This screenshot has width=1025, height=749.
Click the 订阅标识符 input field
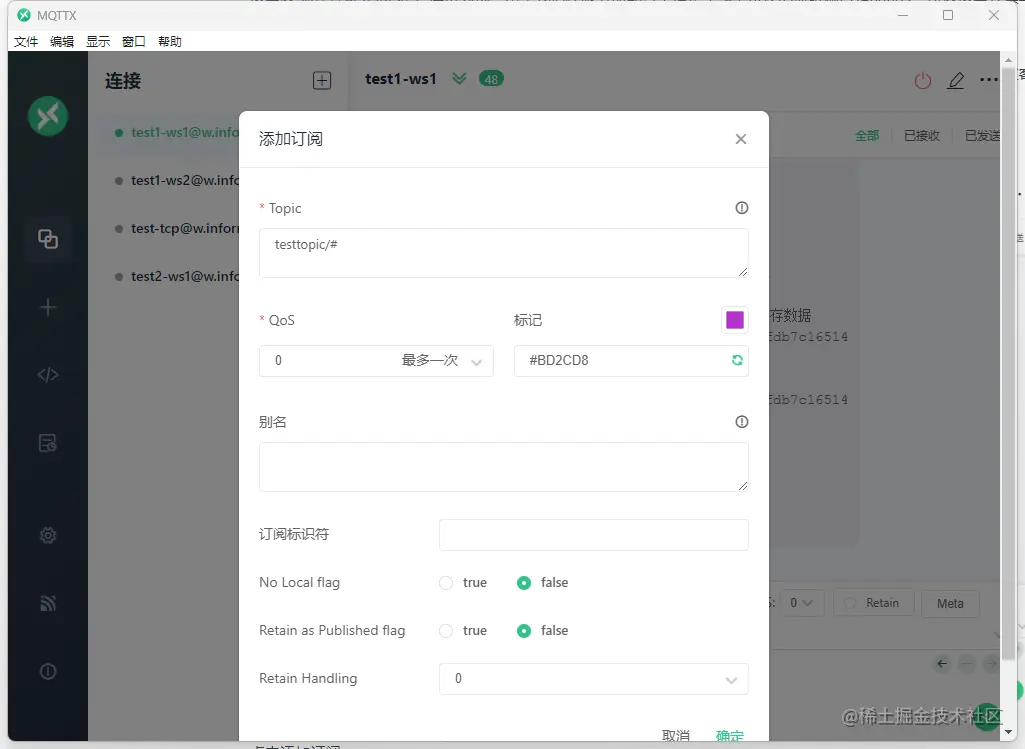click(x=594, y=535)
